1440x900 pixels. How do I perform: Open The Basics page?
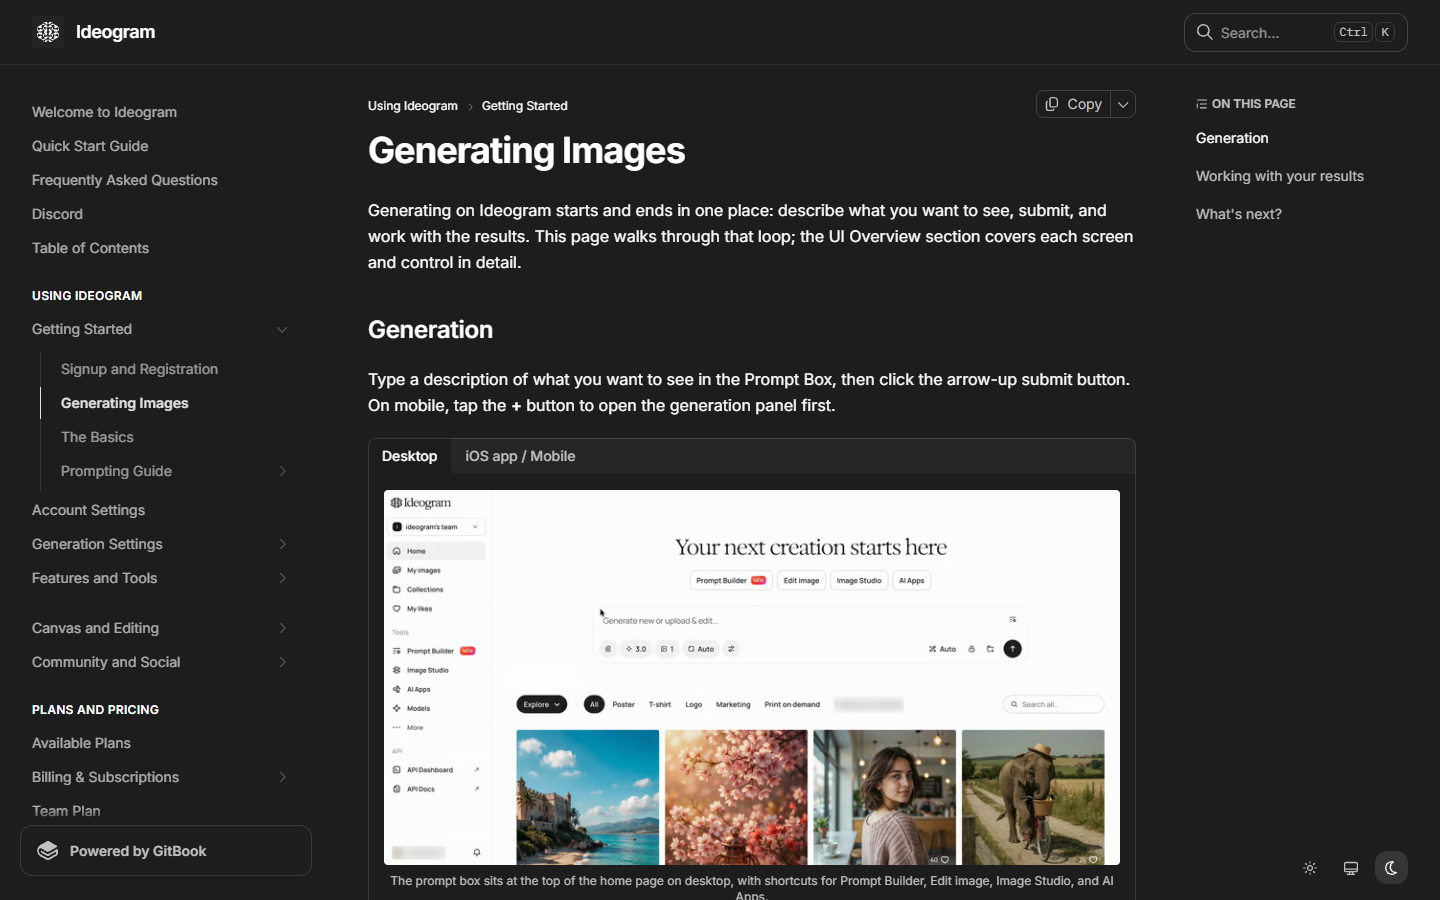click(97, 437)
